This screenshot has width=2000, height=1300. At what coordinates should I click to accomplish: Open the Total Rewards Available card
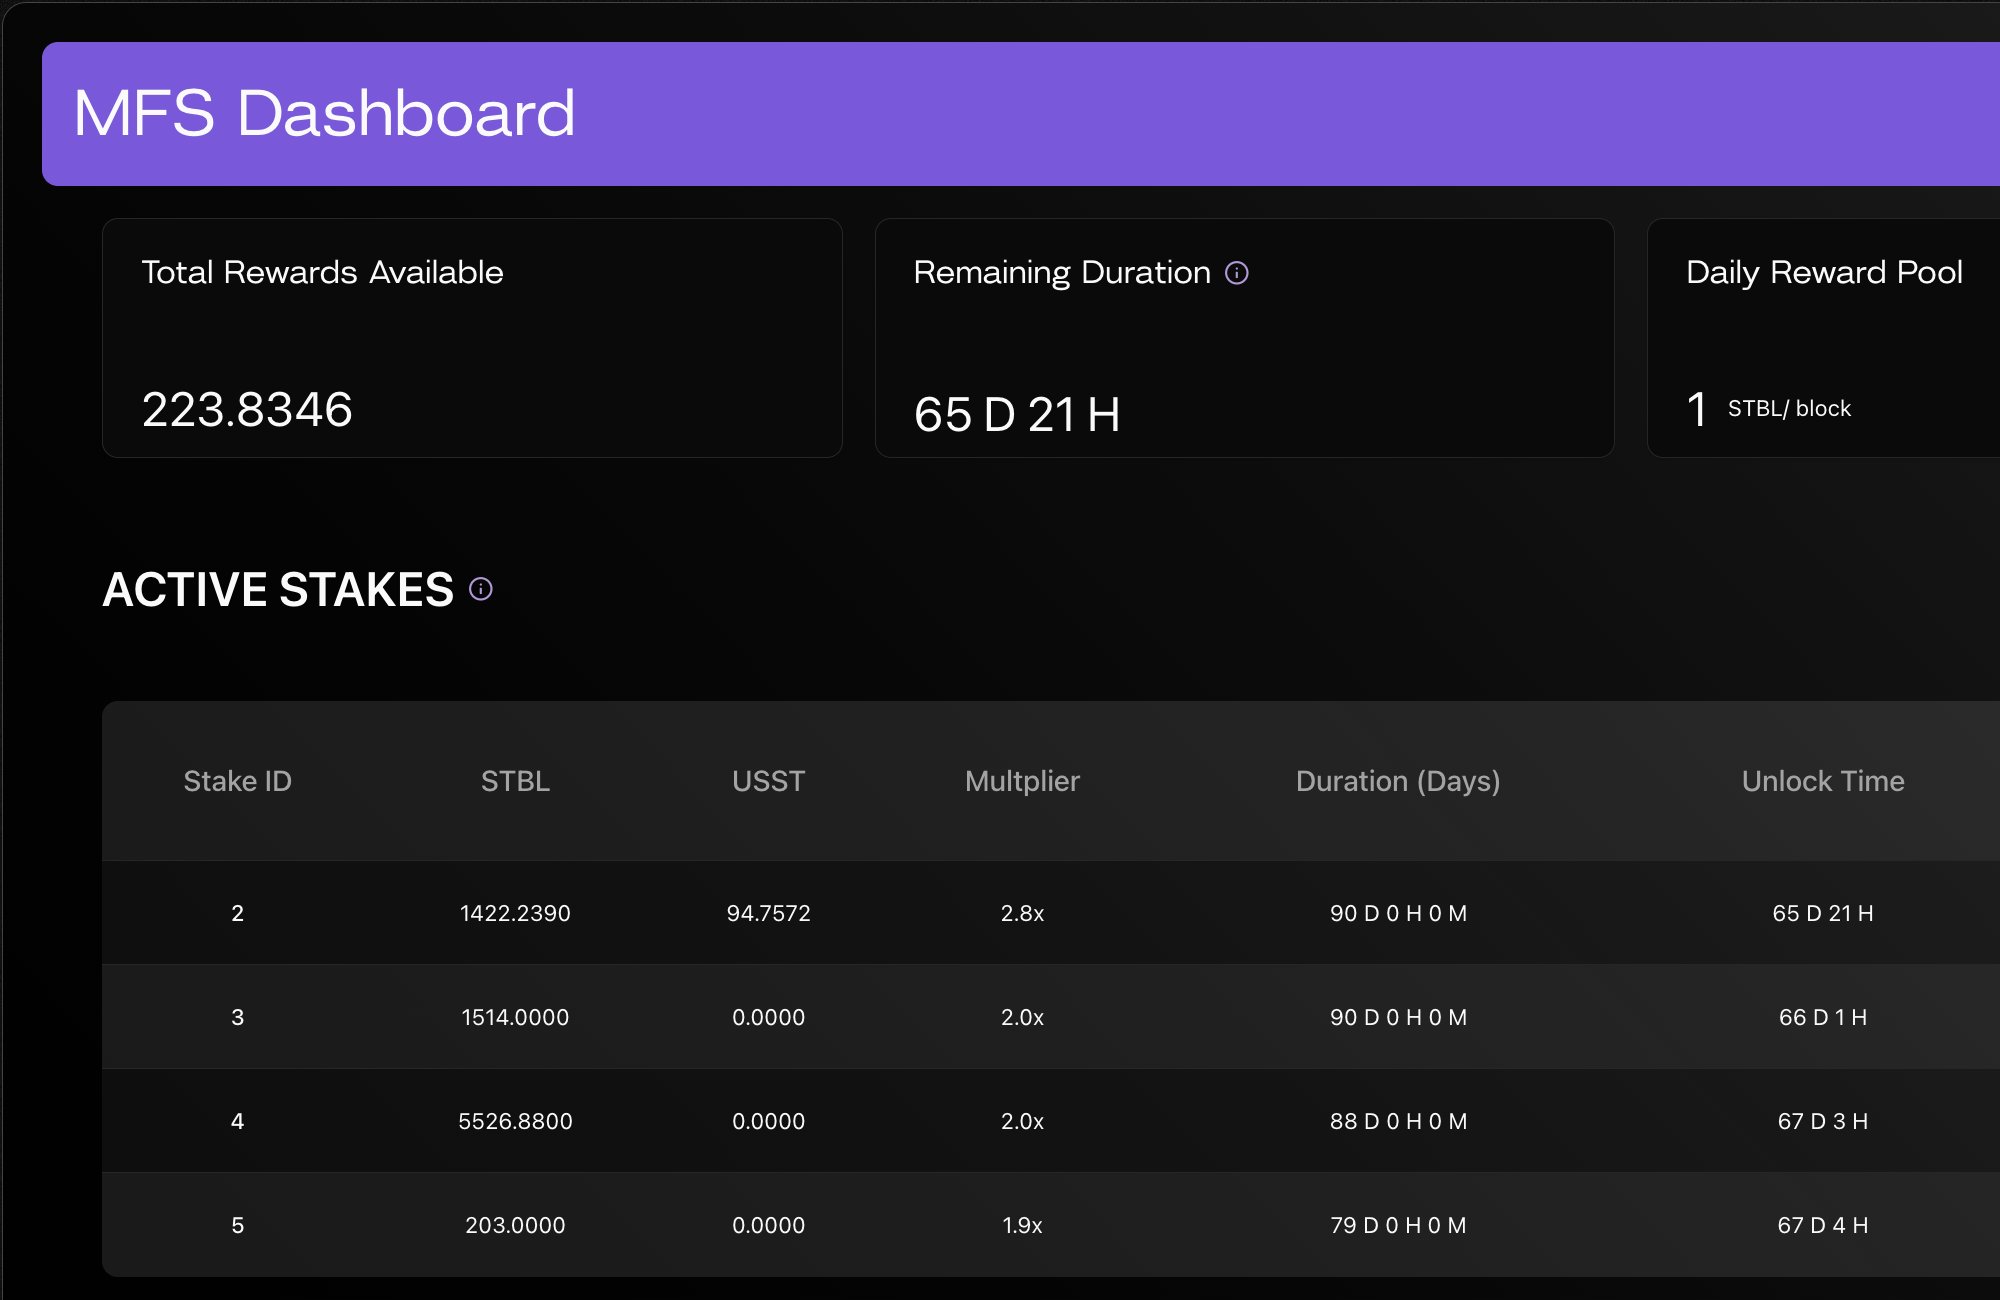[x=472, y=338]
